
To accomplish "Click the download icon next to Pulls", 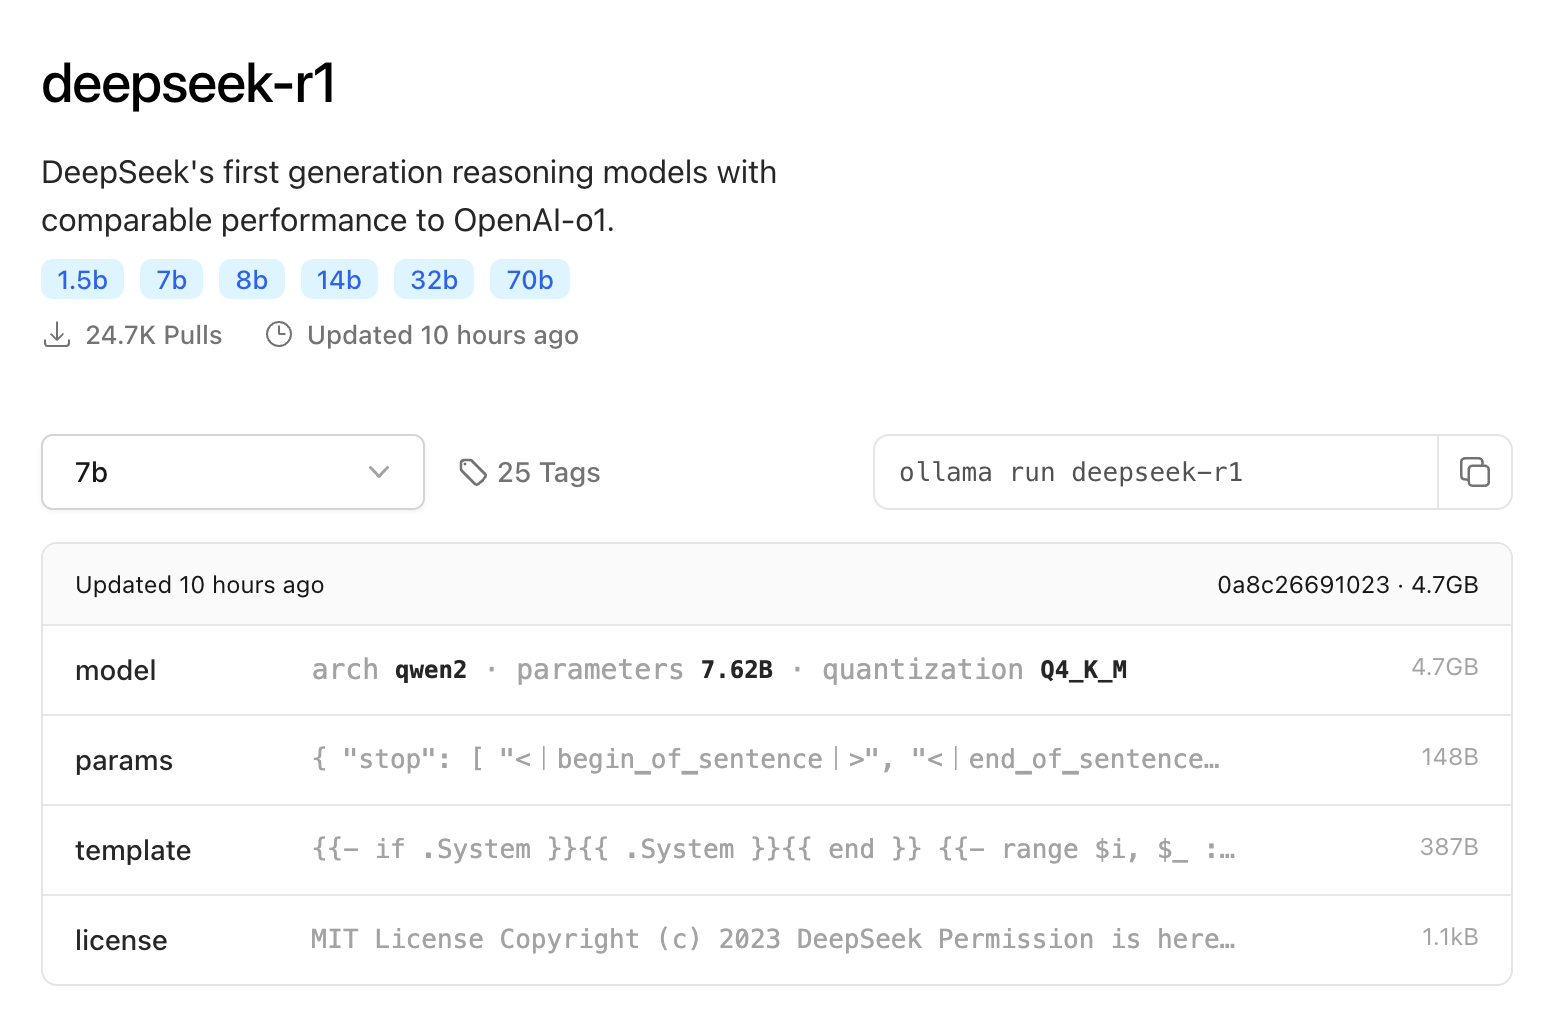I will tap(57, 335).
